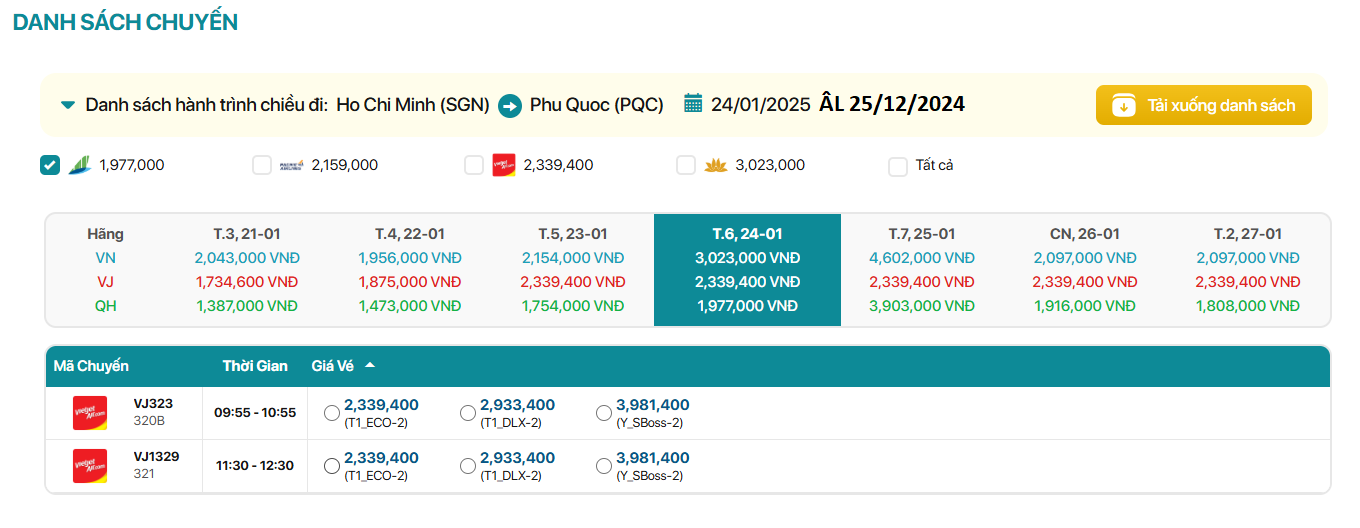The image size is (1360, 528).
Task: Select Y_SBoss-2 fare radio for VJ1329
Action: pos(604,466)
